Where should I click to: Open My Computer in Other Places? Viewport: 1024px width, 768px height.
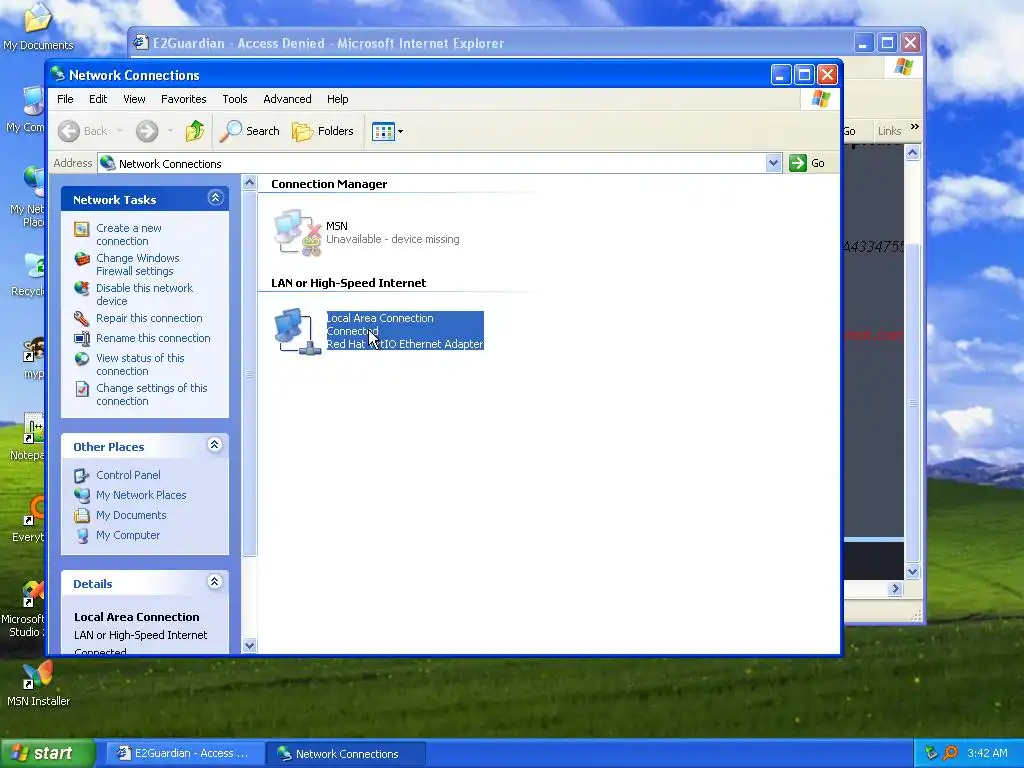coord(127,536)
